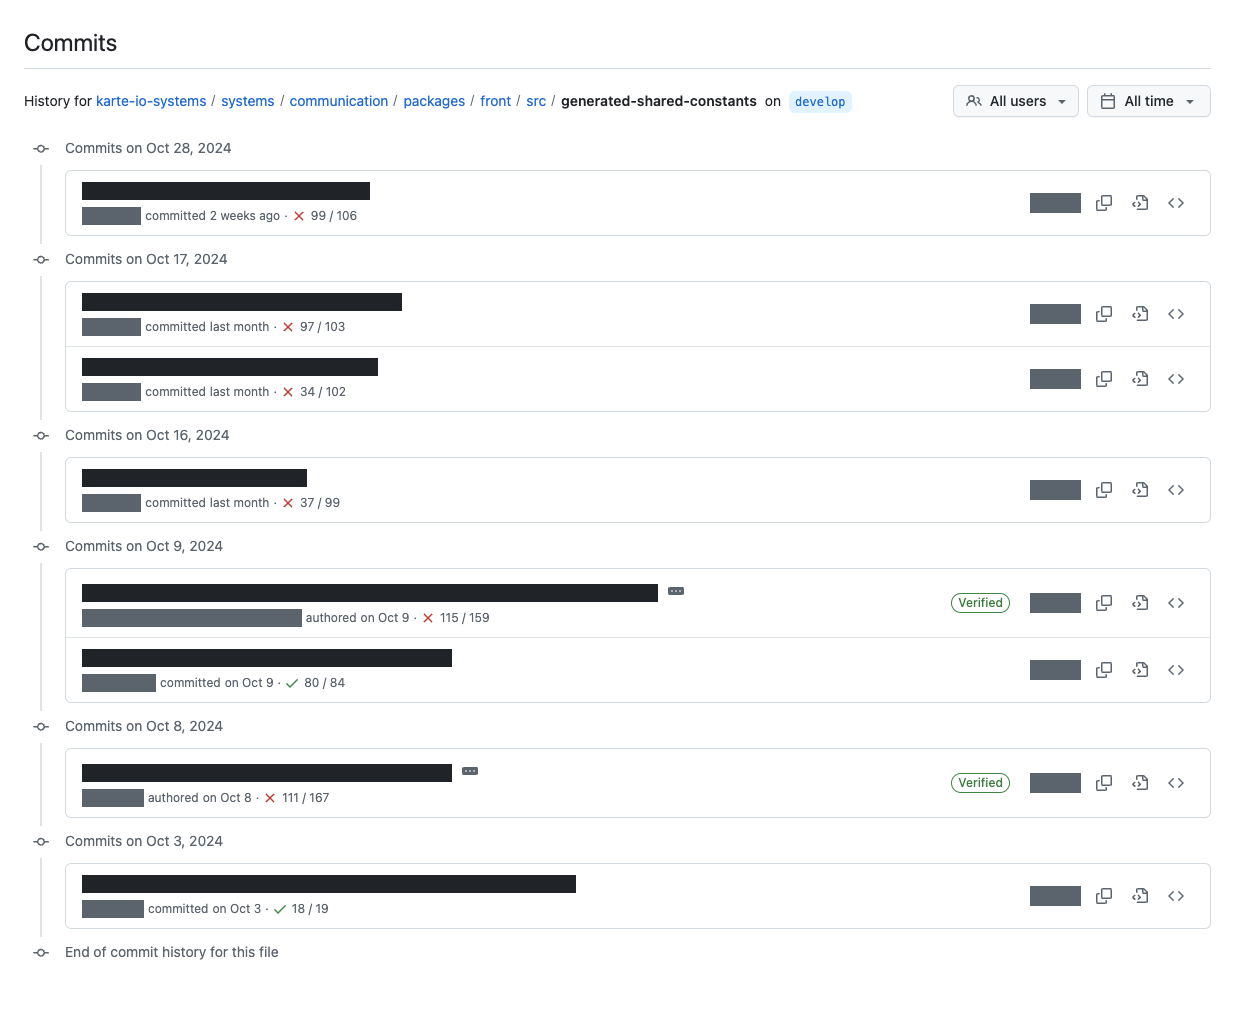This screenshot has height=1009, width=1234.
Task: Open the All time date dropdown
Action: click(1148, 101)
